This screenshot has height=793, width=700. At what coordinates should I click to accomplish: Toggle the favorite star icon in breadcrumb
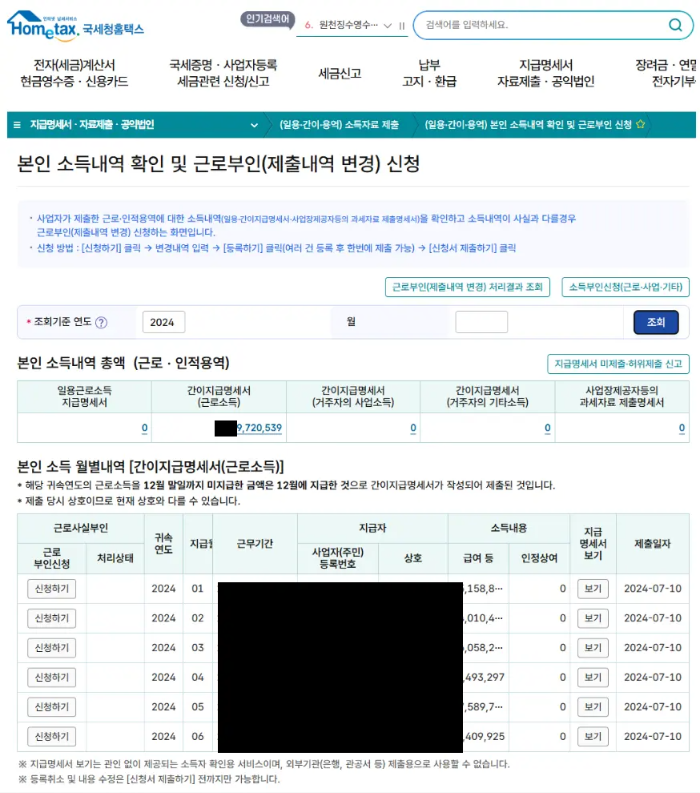pyautogui.click(x=640, y=124)
